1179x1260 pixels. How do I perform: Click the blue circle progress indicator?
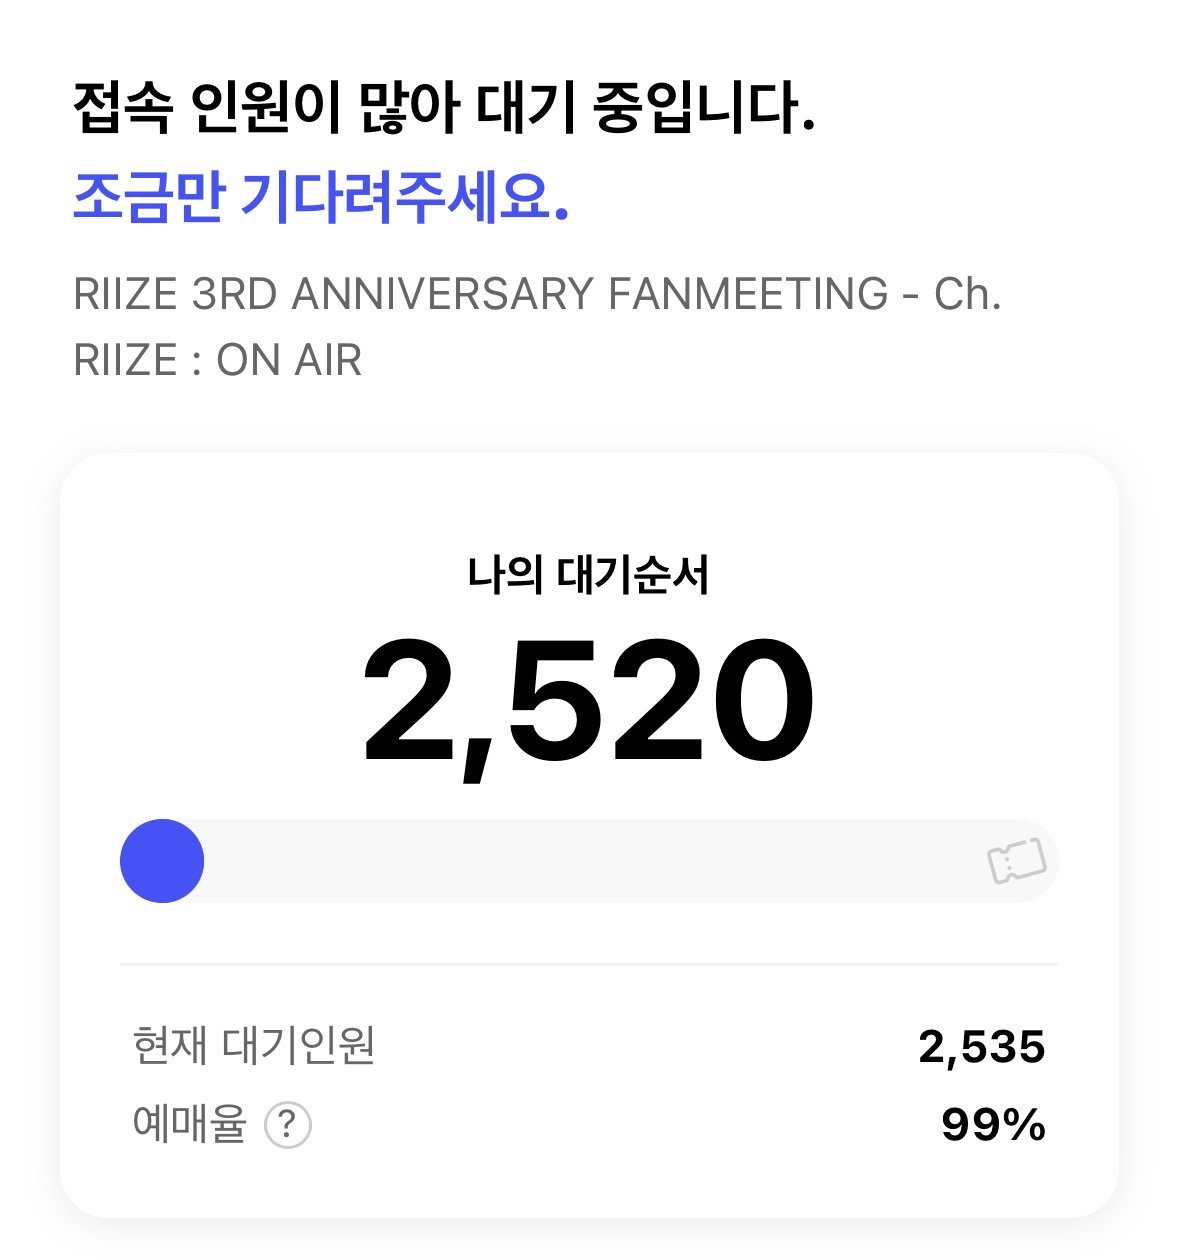click(x=162, y=861)
